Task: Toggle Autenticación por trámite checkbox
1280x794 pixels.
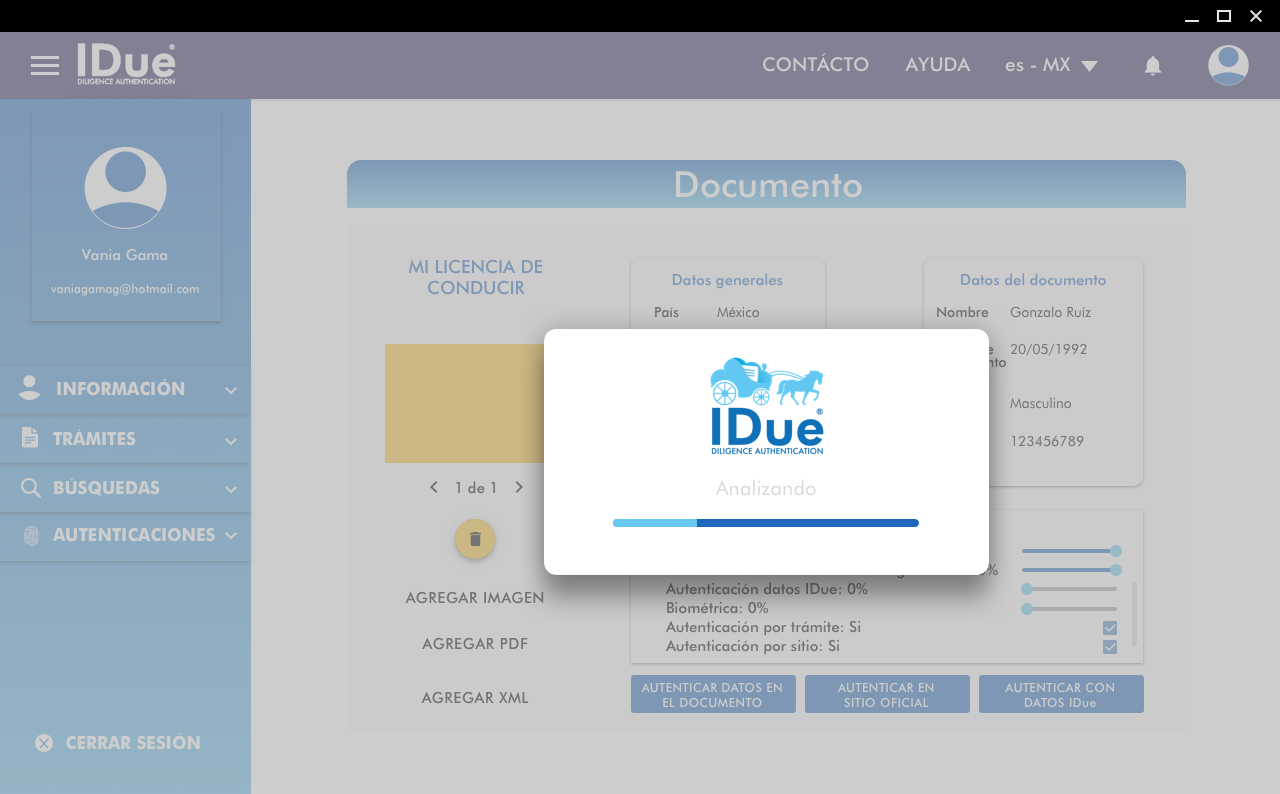Action: click(x=1109, y=628)
